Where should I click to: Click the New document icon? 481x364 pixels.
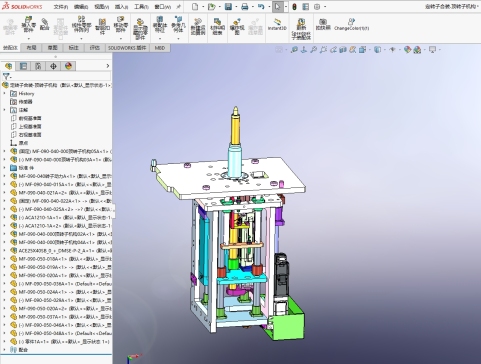(195, 7)
